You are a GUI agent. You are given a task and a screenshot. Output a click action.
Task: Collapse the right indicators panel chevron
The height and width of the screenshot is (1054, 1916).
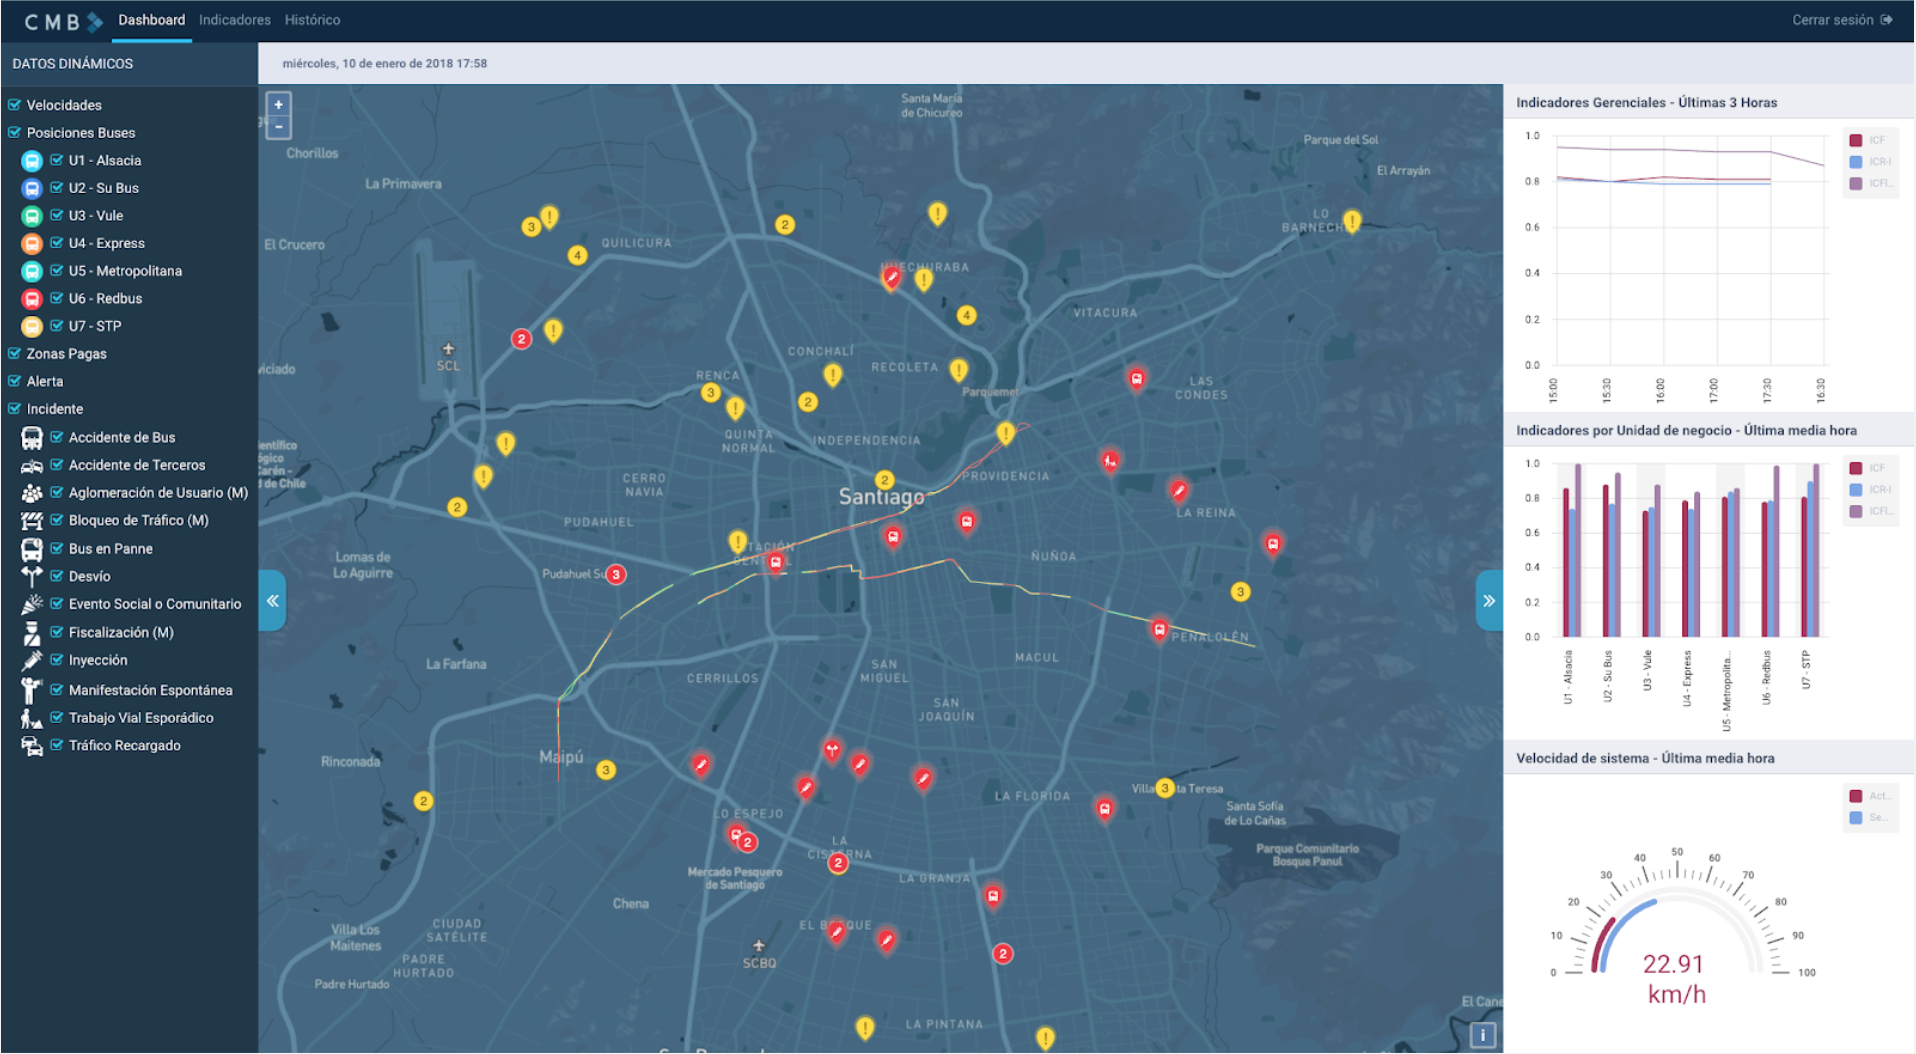click(1488, 601)
